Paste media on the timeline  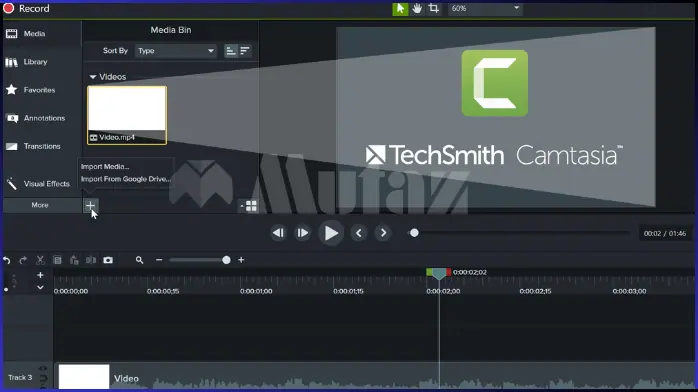click(74, 260)
